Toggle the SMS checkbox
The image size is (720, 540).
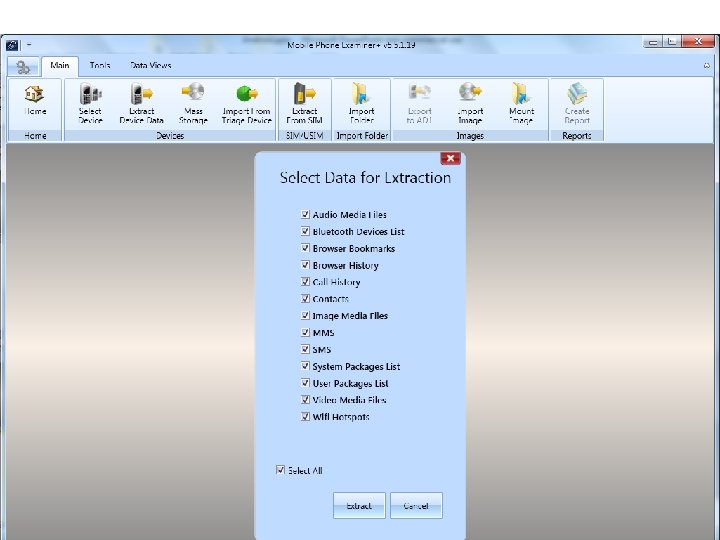point(305,349)
